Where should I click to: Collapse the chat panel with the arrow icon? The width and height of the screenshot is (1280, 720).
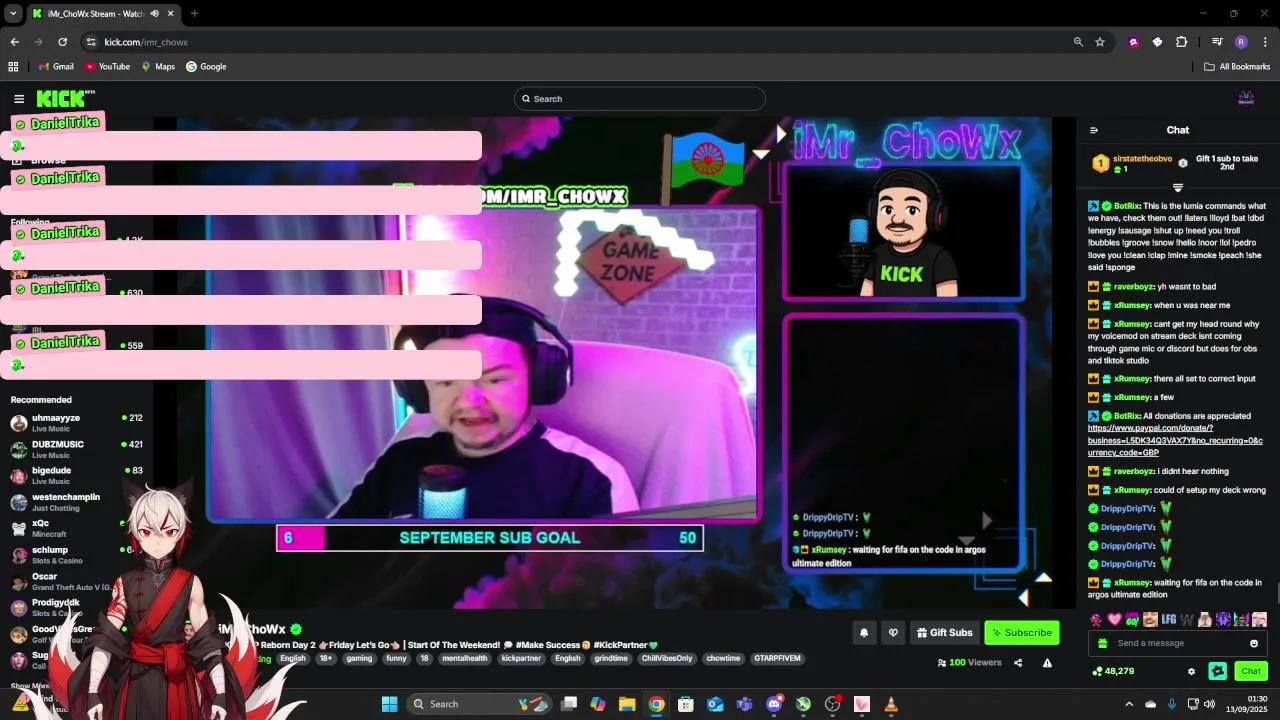[1094, 130]
